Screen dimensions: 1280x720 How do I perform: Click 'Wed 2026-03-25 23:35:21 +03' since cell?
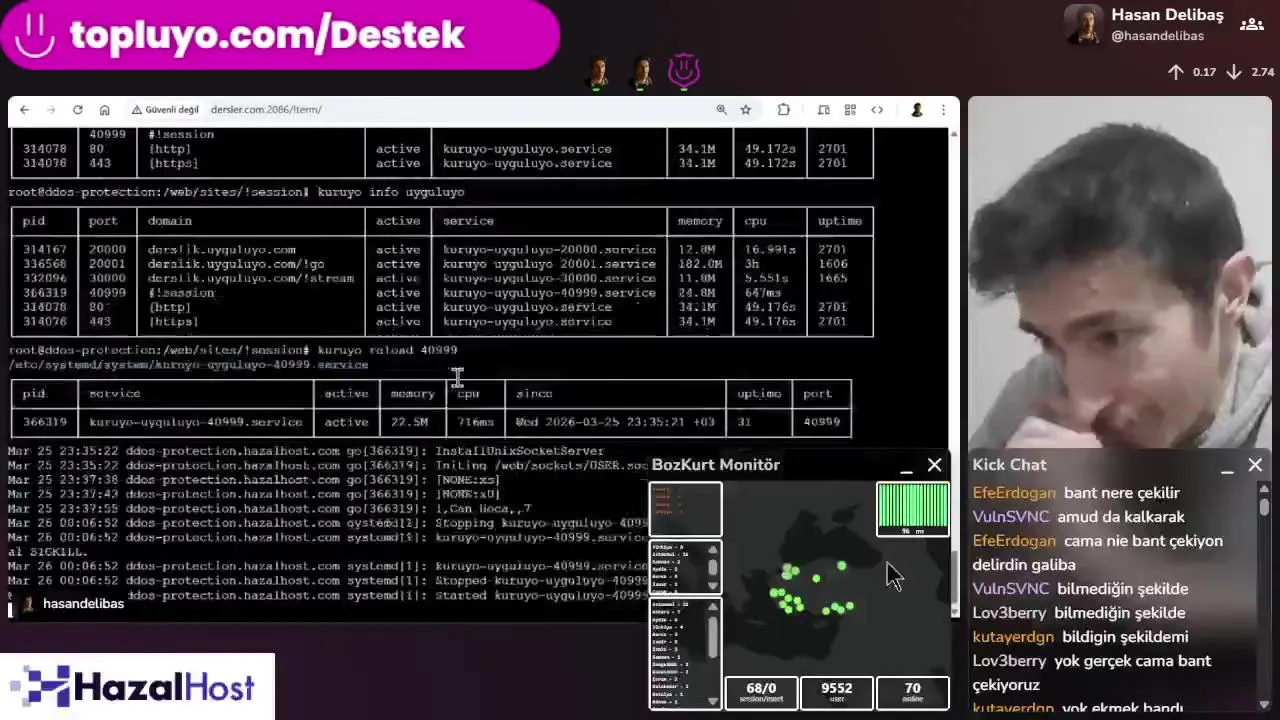615,422
